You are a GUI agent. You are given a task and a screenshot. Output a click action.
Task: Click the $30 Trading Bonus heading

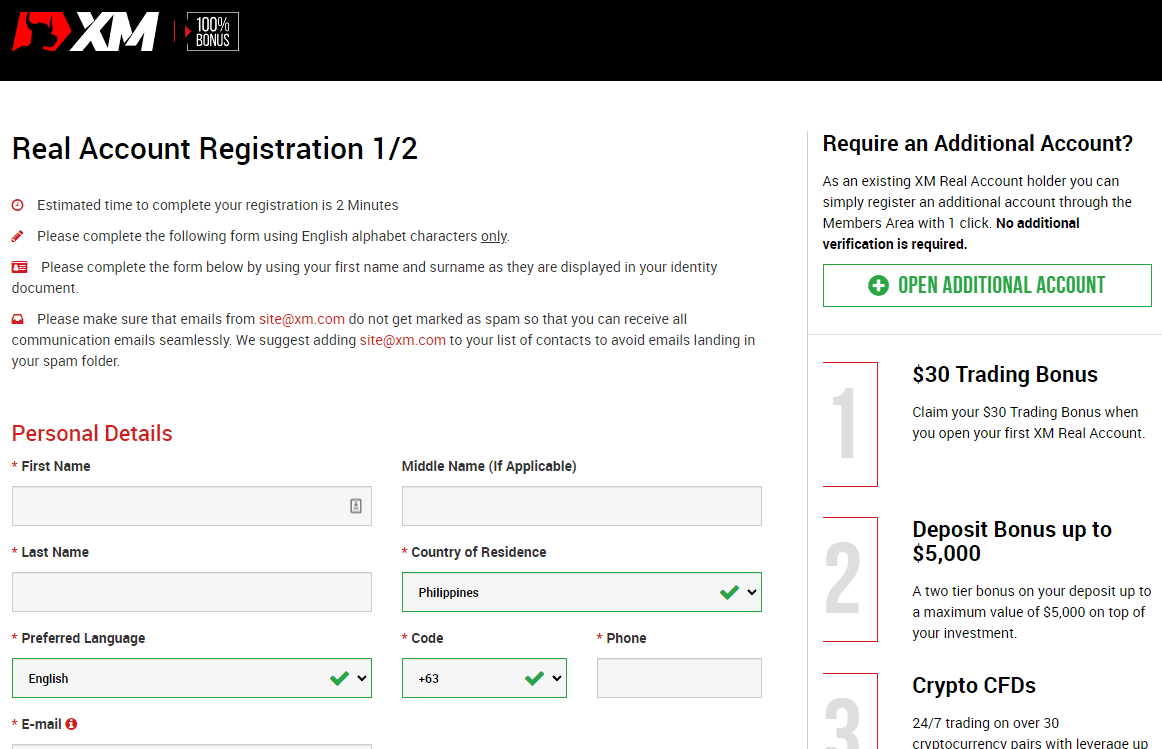point(1004,375)
